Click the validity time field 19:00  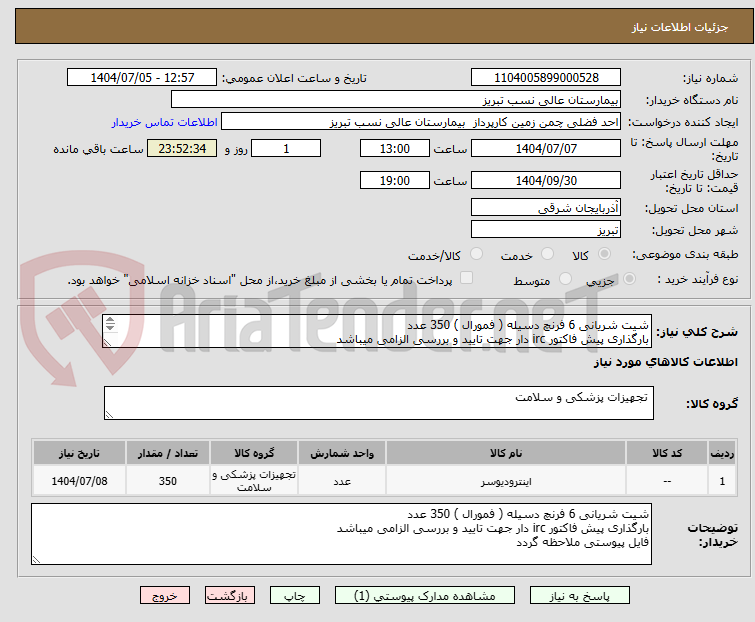point(394,181)
